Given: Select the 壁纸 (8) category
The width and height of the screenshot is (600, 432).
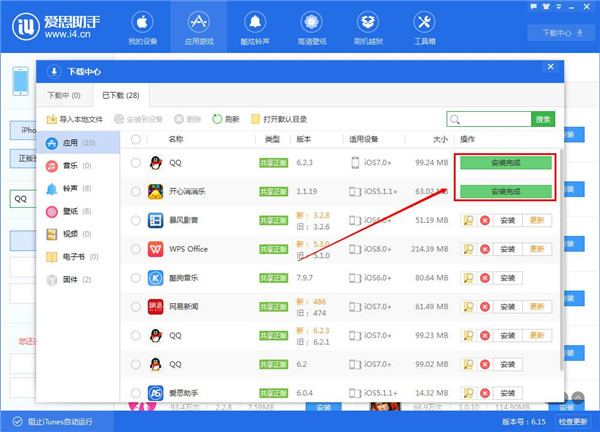Looking at the screenshot, I should (78, 211).
